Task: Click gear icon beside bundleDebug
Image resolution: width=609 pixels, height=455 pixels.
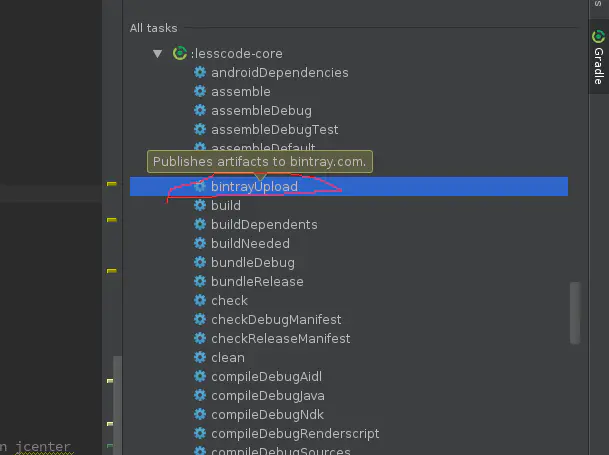Action: tap(200, 262)
